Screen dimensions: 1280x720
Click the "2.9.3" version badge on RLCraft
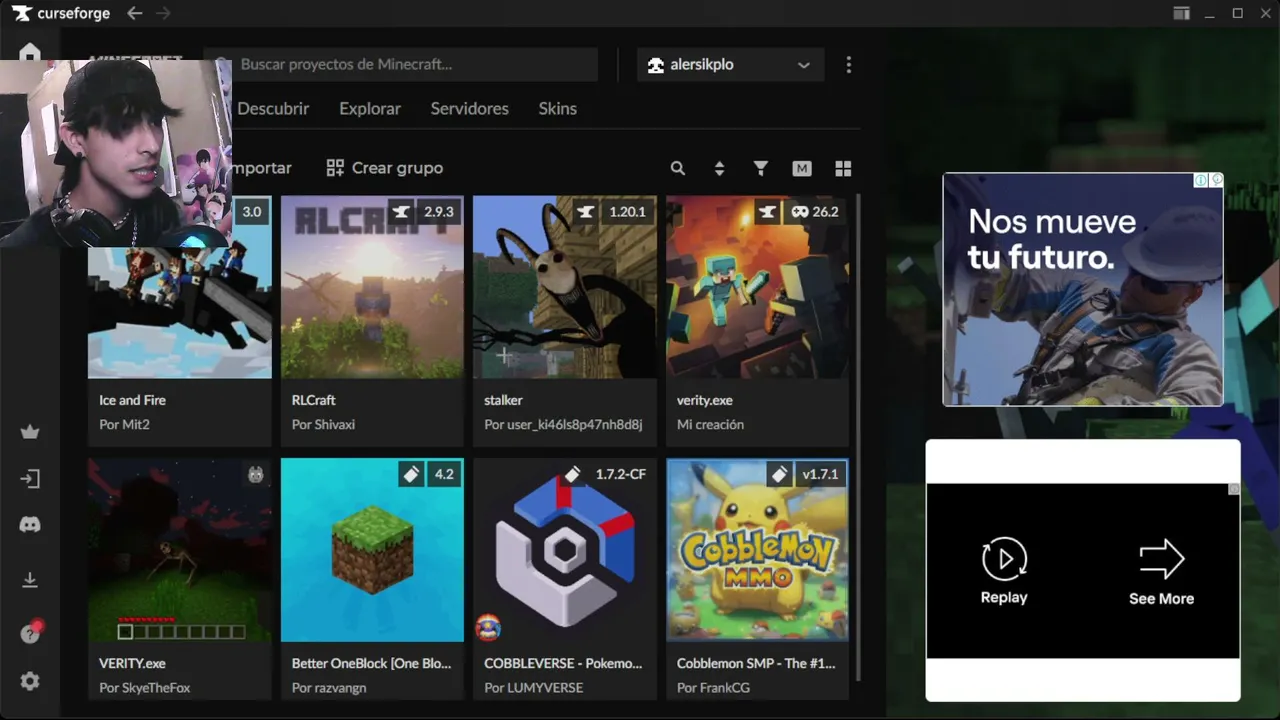pyautogui.click(x=439, y=212)
